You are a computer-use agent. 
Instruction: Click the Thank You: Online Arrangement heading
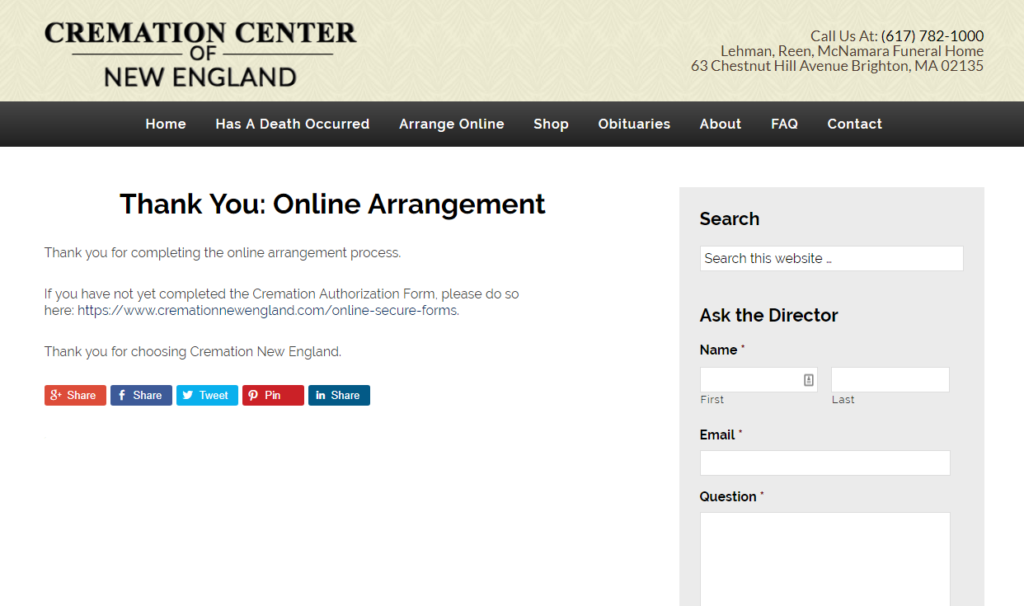[332, 204]
